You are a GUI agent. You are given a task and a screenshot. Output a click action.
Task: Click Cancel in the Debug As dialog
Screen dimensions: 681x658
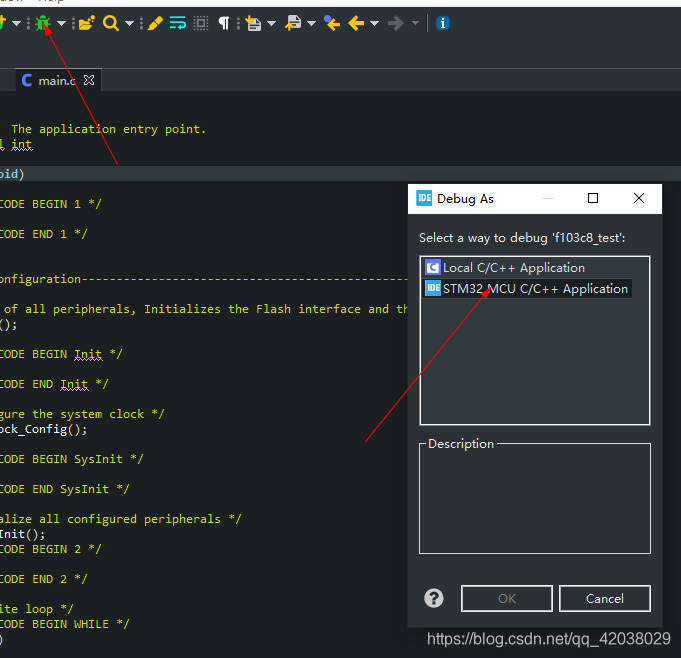click(x=605, y=598)
